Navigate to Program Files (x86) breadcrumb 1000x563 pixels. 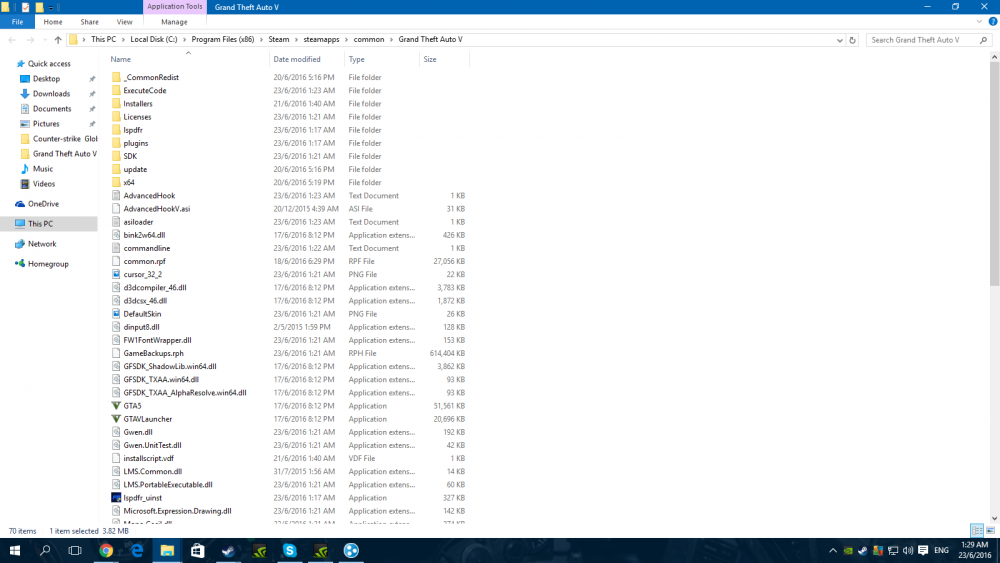tap(223, 40)
